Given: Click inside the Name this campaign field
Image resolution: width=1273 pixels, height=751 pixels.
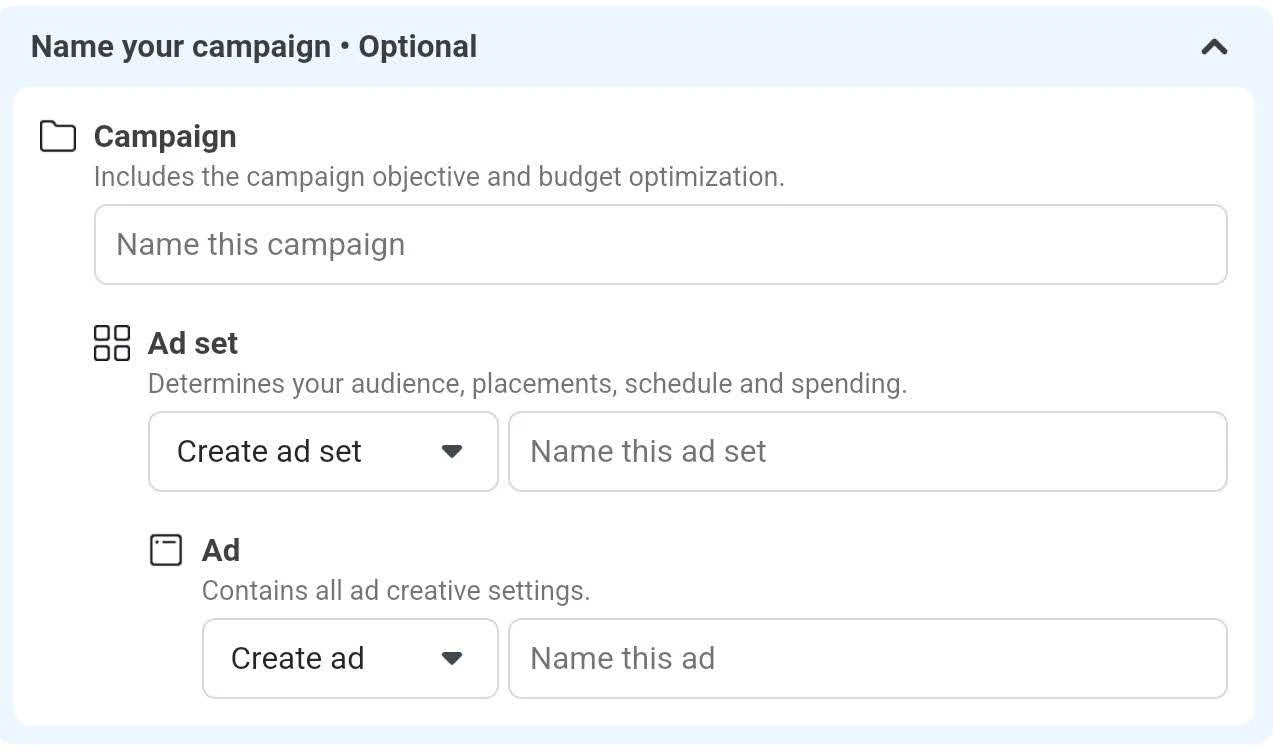Looking at the screenshot, I should (660, 244).
